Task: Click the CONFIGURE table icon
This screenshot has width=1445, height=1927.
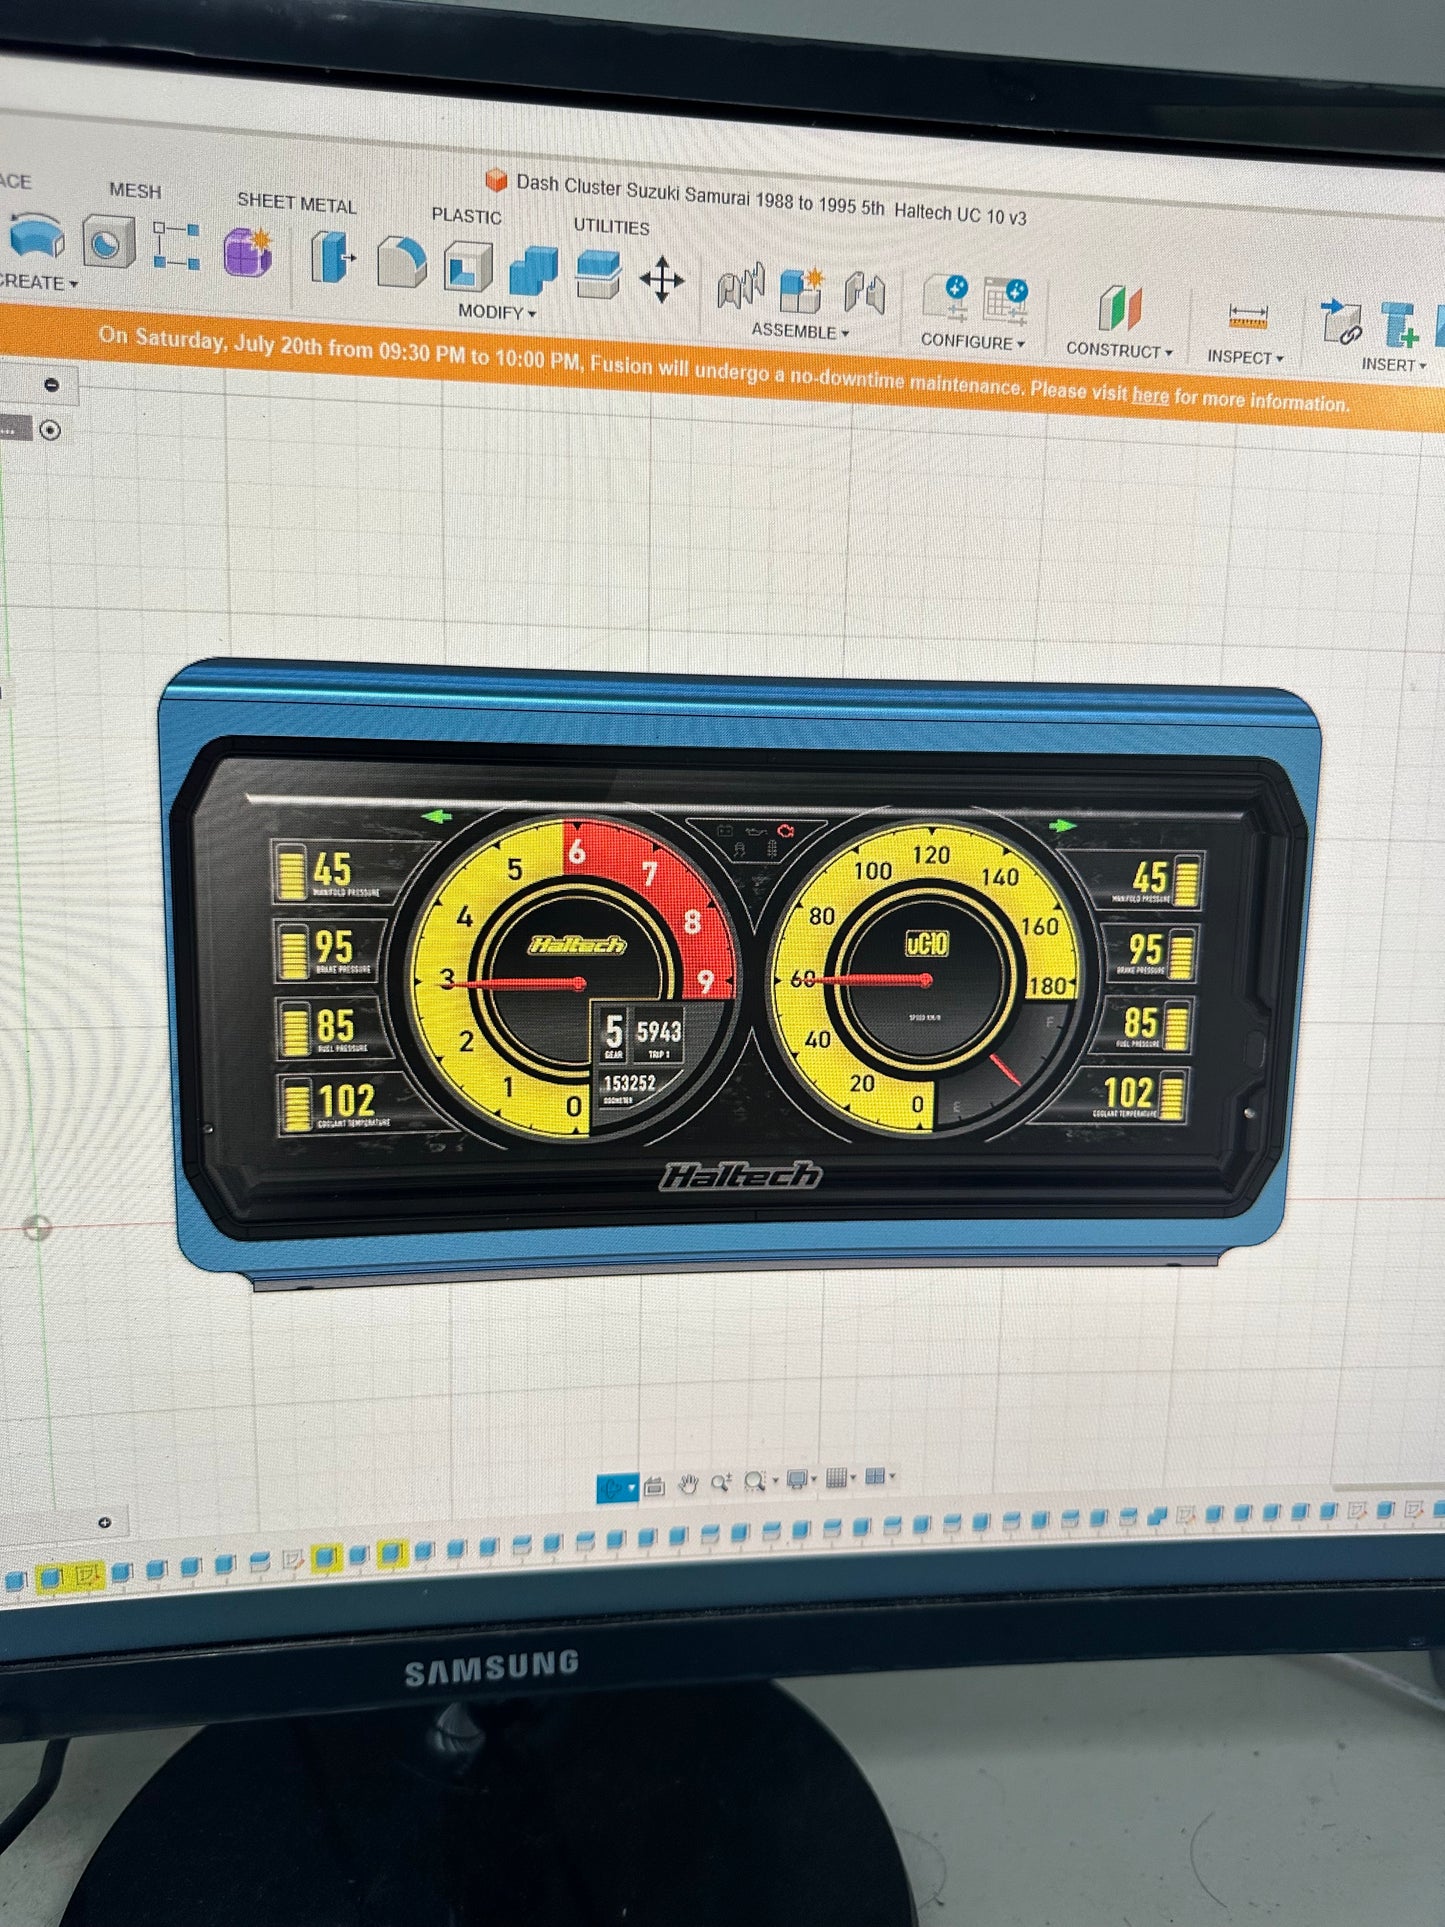Action: [1005, 302]
